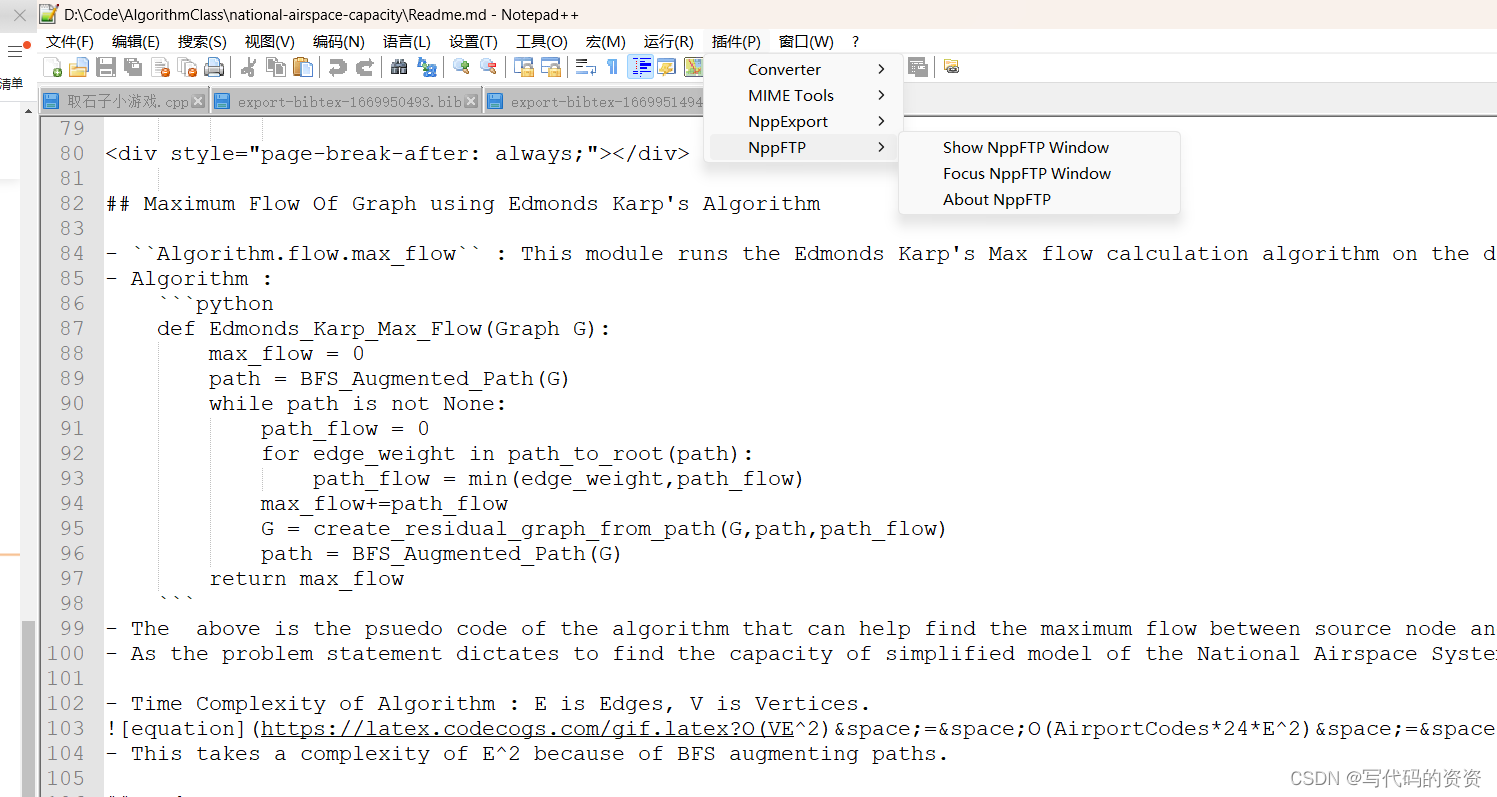The width and height of the screenshot is (1497, 797).
Task: Click 'while path is not None:' line
Action: (358, 404)
